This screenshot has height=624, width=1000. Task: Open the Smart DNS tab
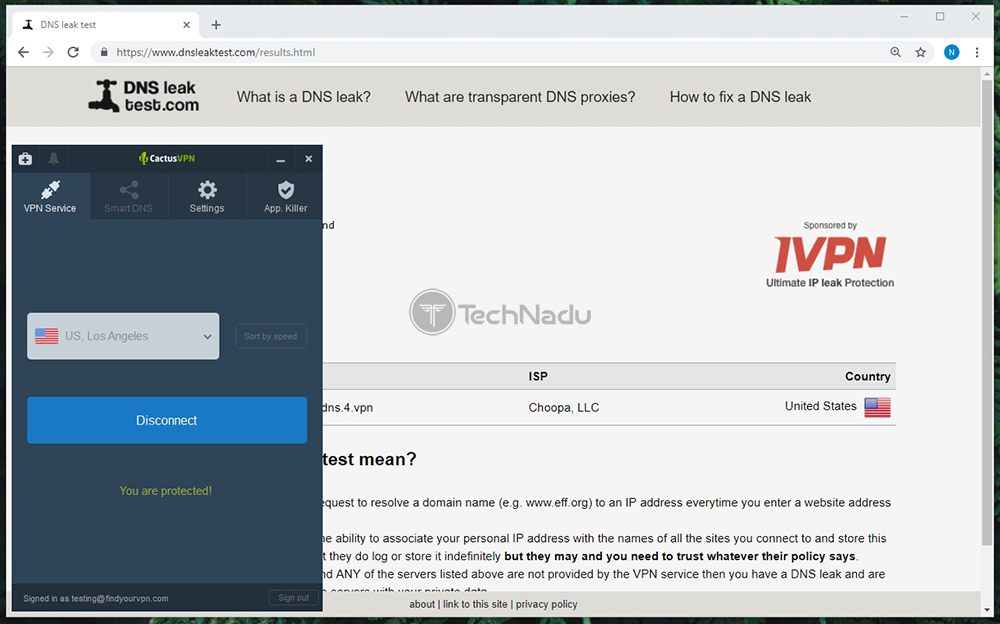pyautogui.click(x=128, y=197)
